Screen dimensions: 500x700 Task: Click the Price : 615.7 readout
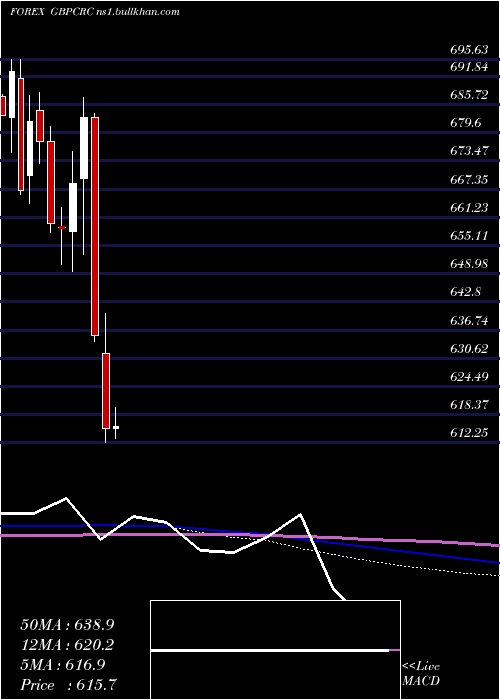tap(70, 685)
